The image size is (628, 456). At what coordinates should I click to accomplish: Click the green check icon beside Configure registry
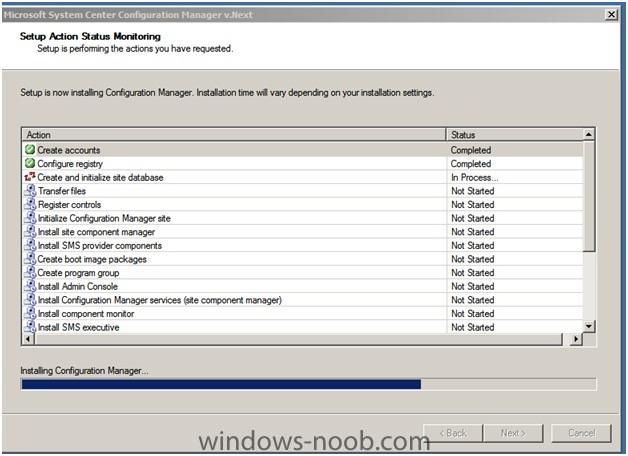[x=30, y=163]
